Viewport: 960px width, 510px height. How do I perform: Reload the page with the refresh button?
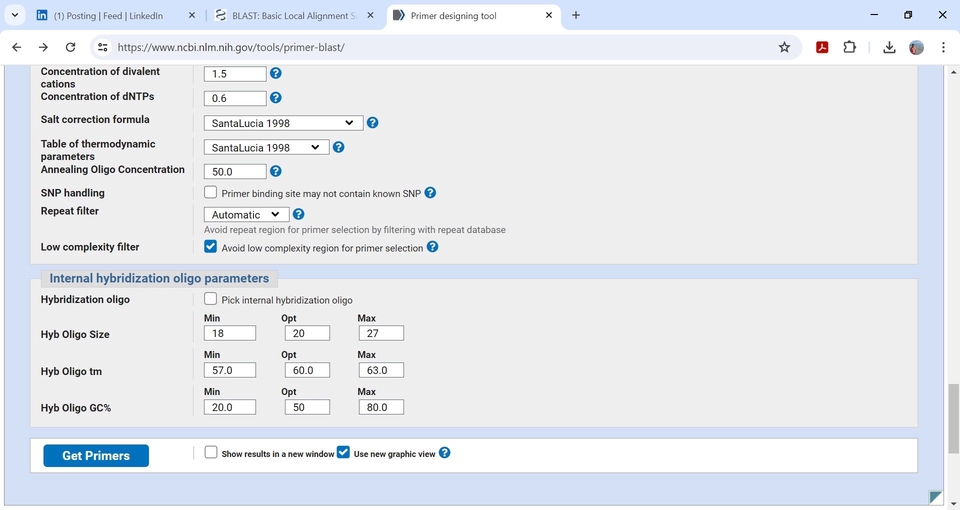70,47
